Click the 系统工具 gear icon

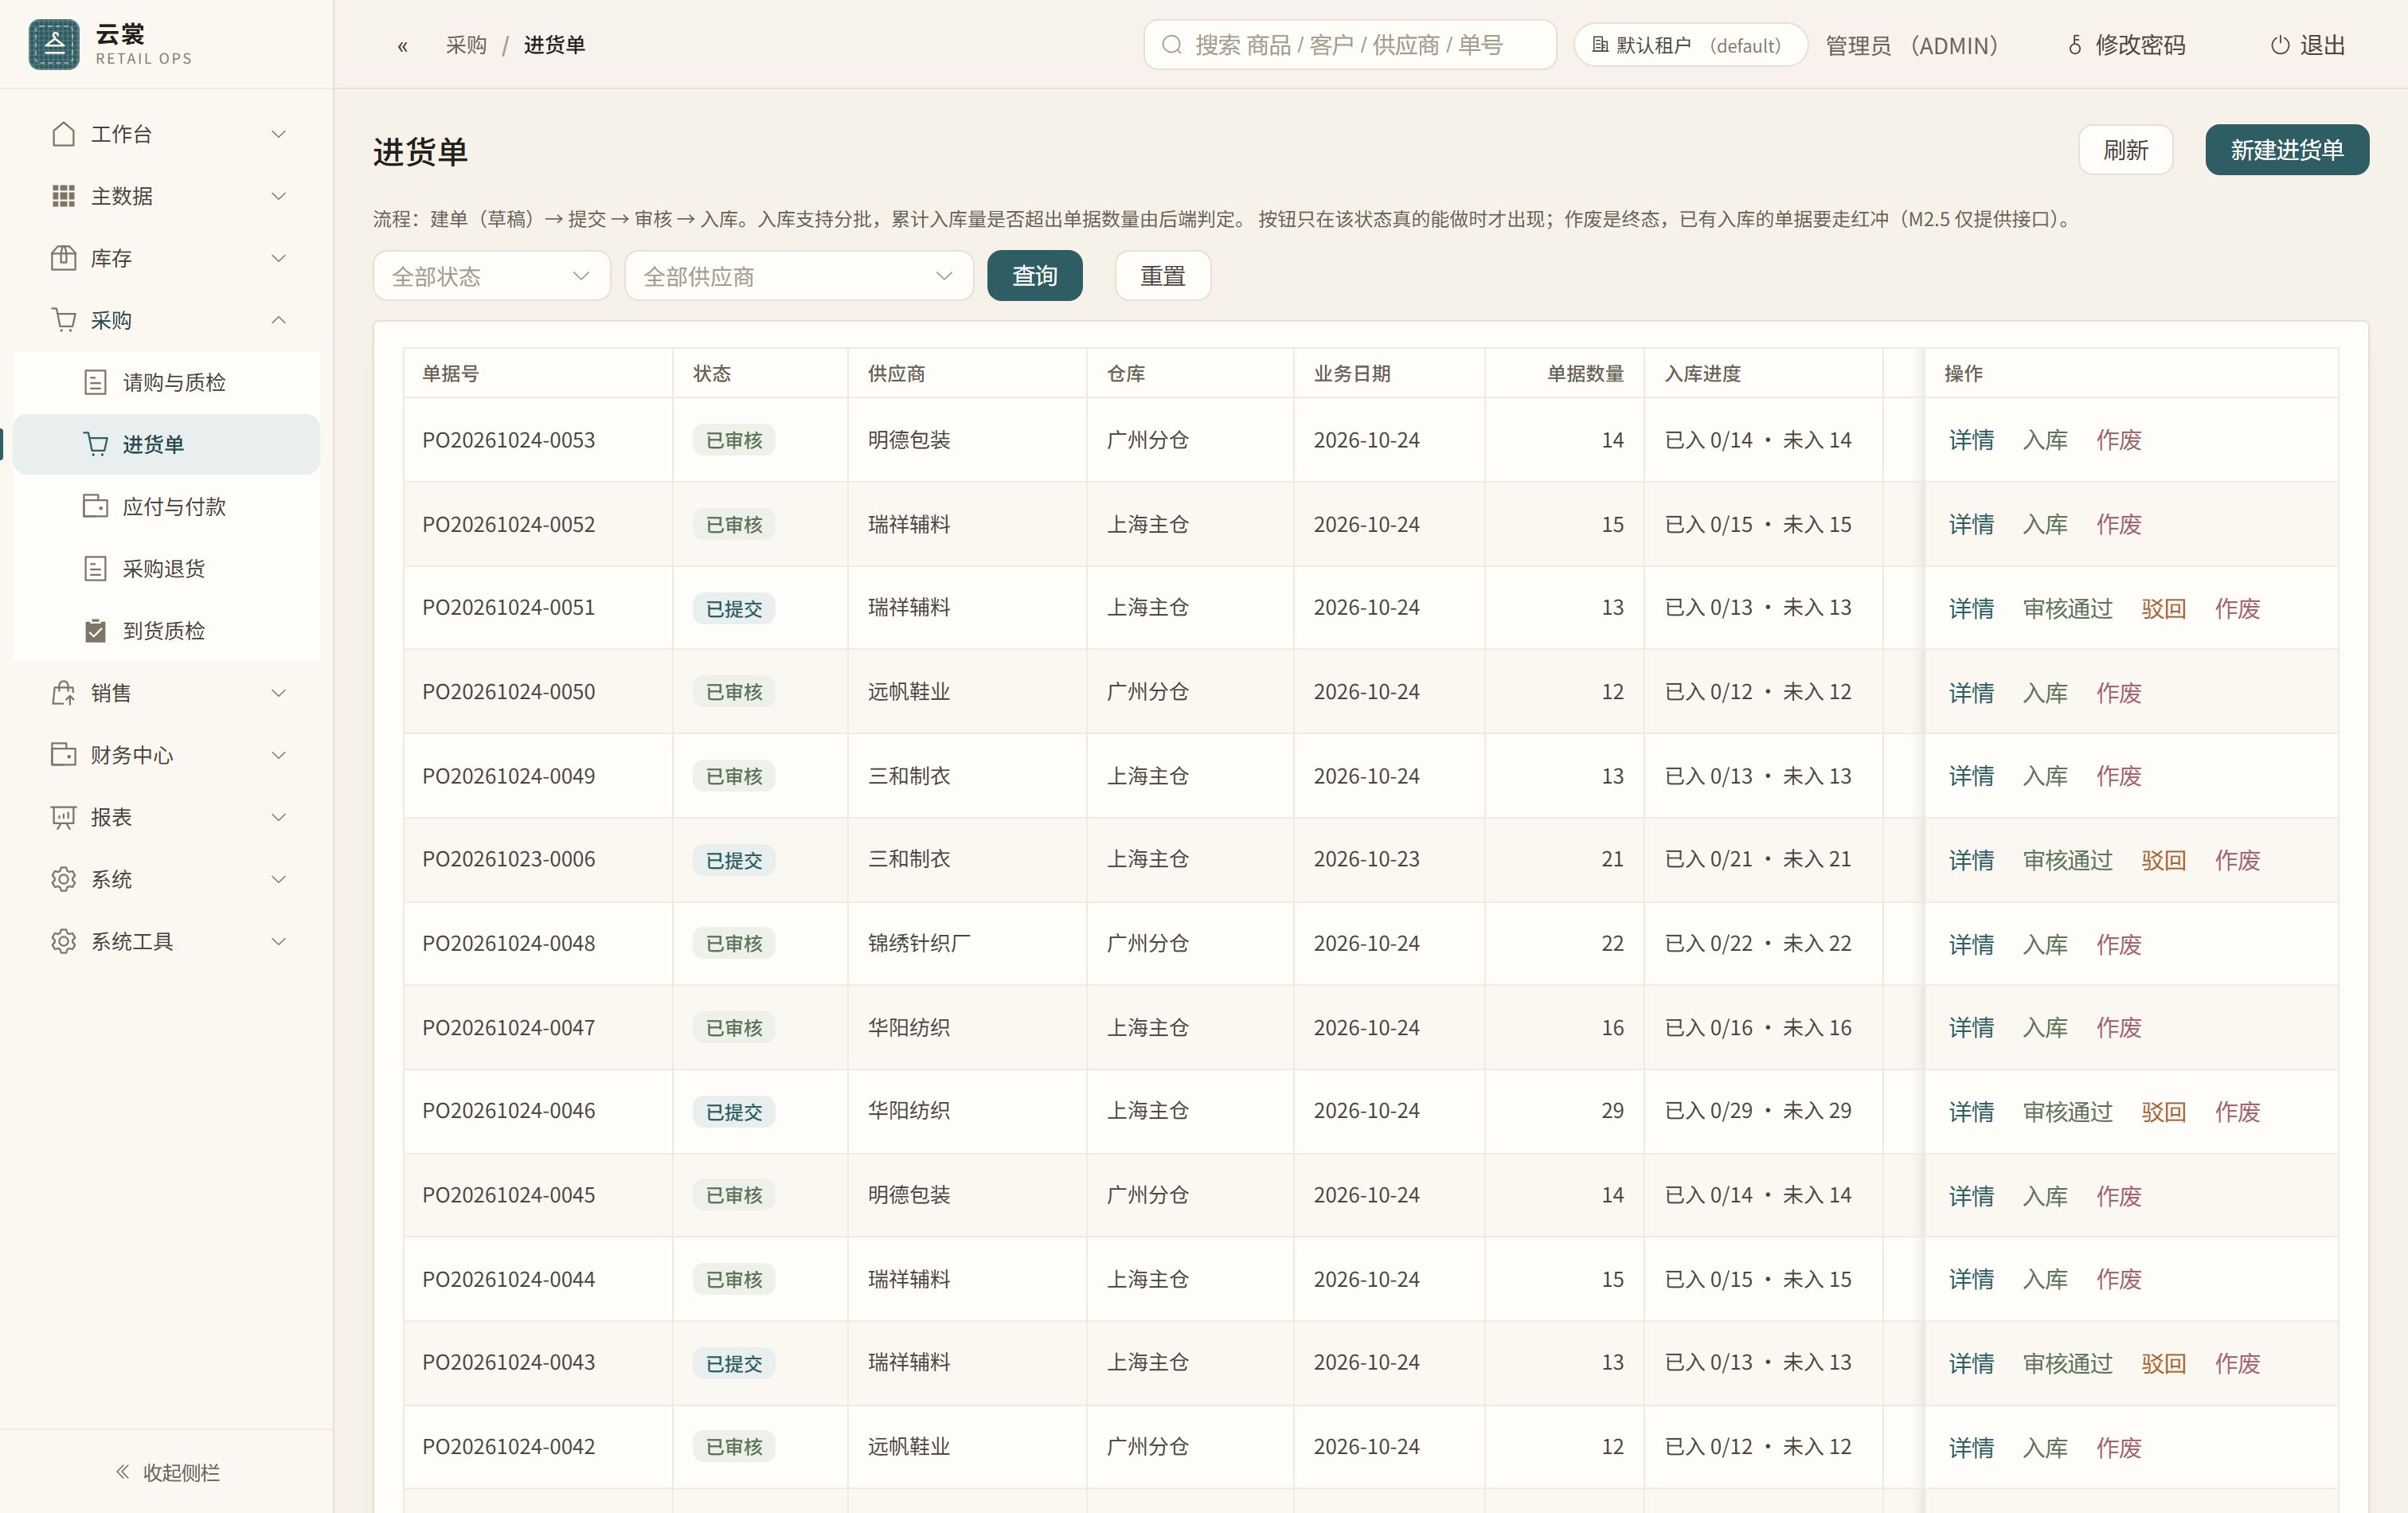[63, 941]
